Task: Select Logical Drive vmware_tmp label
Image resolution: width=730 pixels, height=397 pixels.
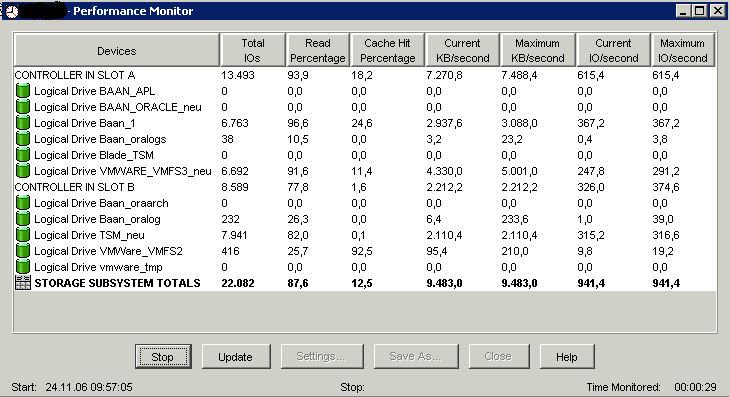Action: (x=98, y=267)
